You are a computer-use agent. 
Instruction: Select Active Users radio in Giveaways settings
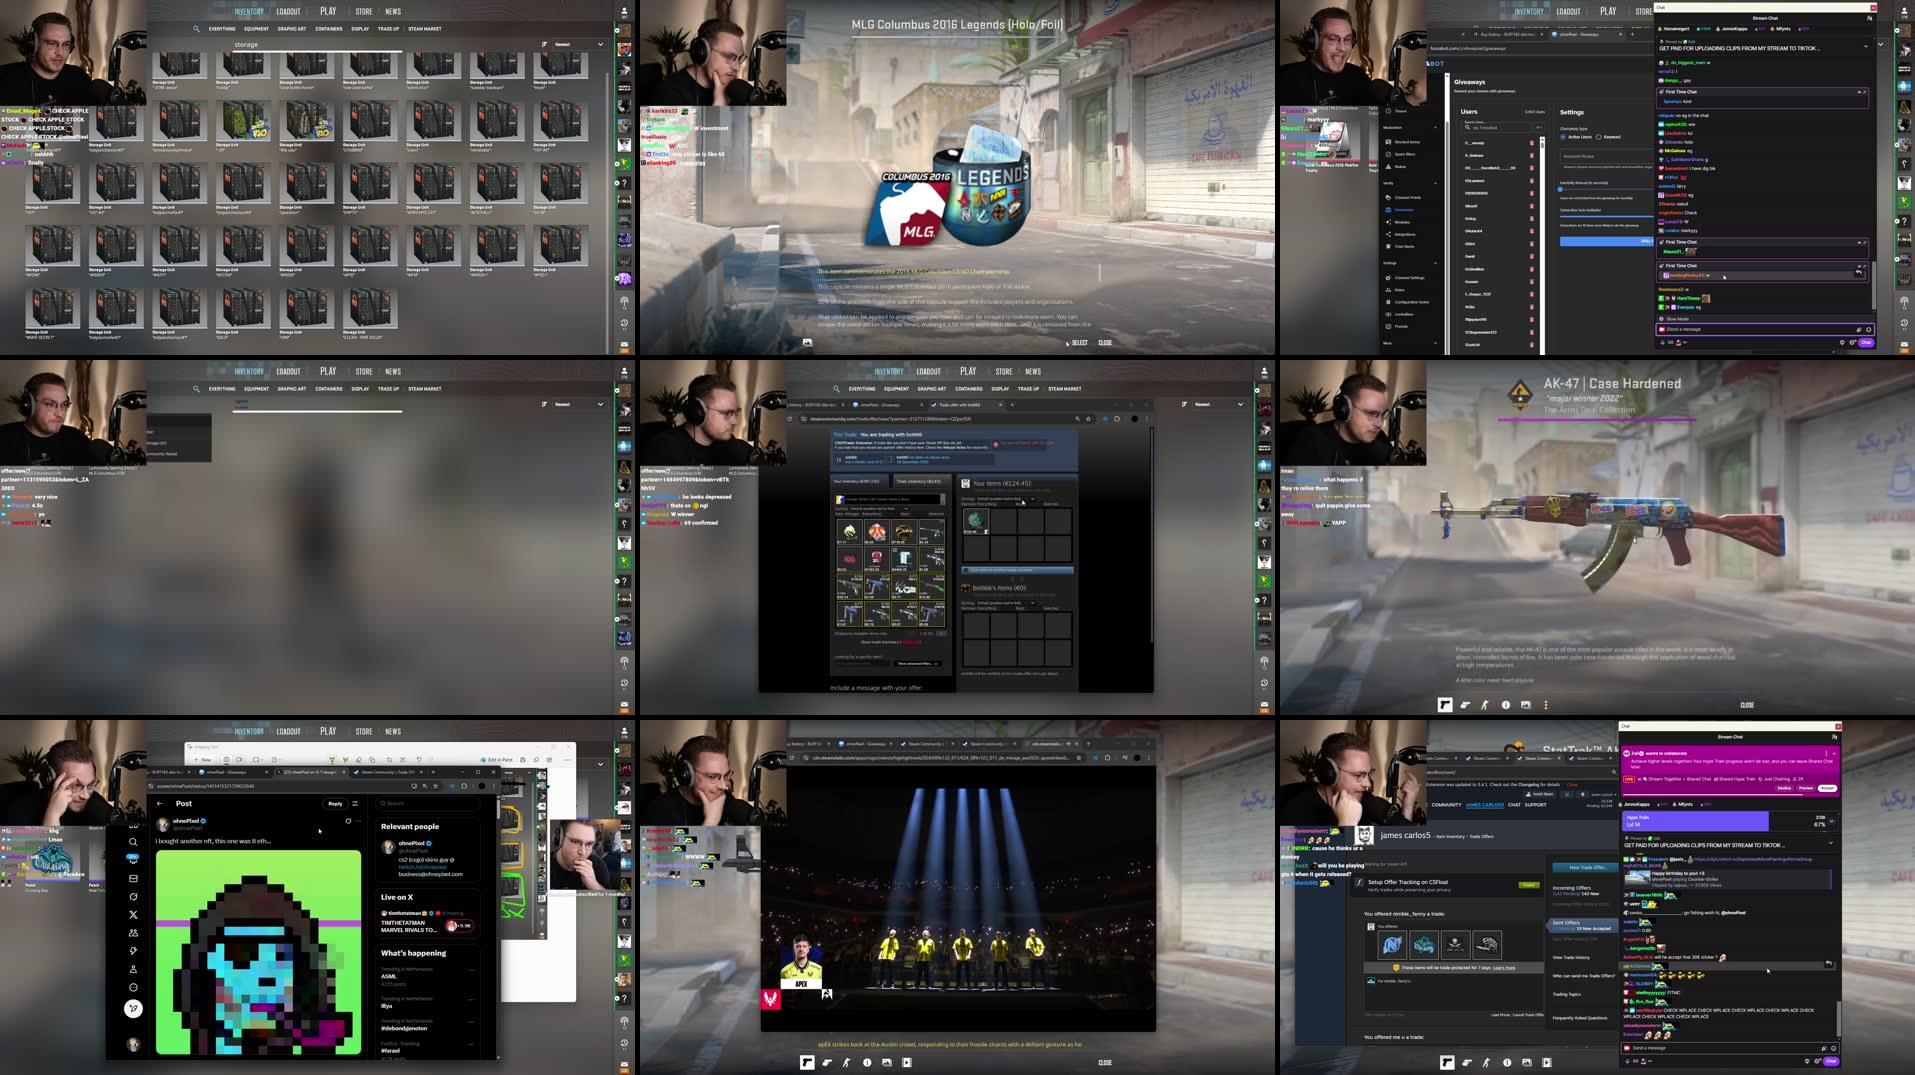[x=1563, y=137]
